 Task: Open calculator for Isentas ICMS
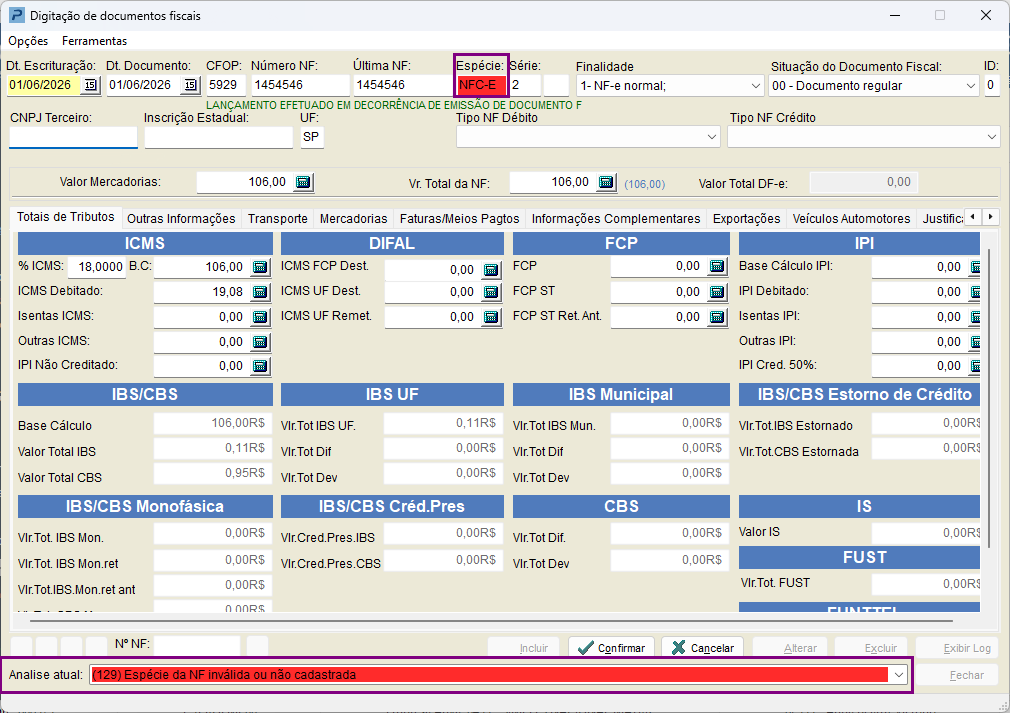point(260,317)
